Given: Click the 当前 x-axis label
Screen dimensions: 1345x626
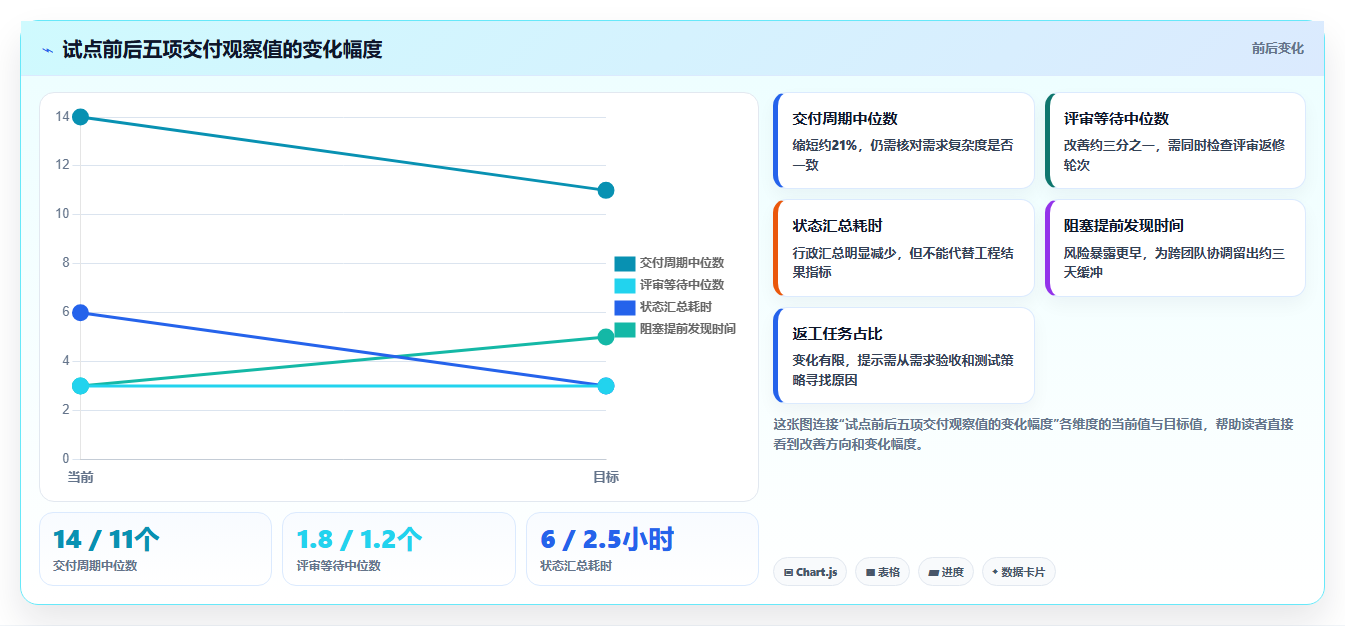Looking at the screenshot, I should (80, 477).
